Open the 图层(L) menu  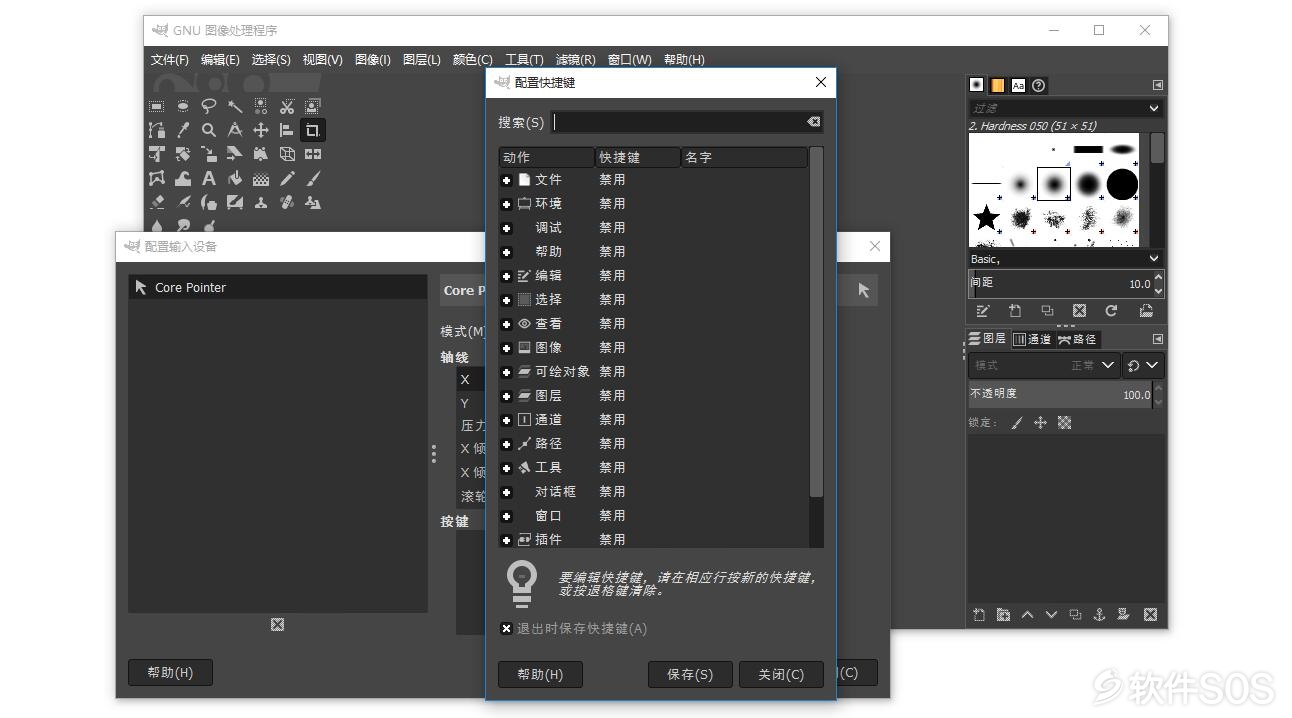click(x=422, y=60)
